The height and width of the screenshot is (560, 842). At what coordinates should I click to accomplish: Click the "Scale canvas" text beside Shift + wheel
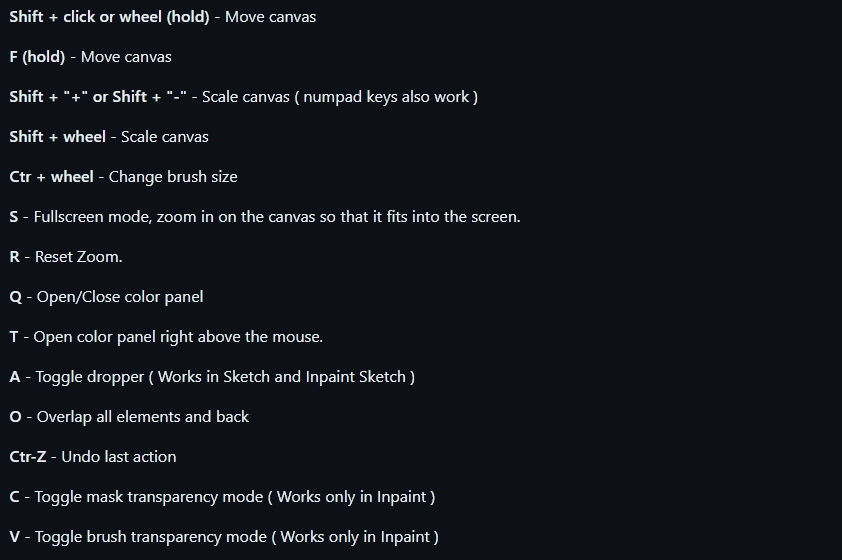coord(165,137)
